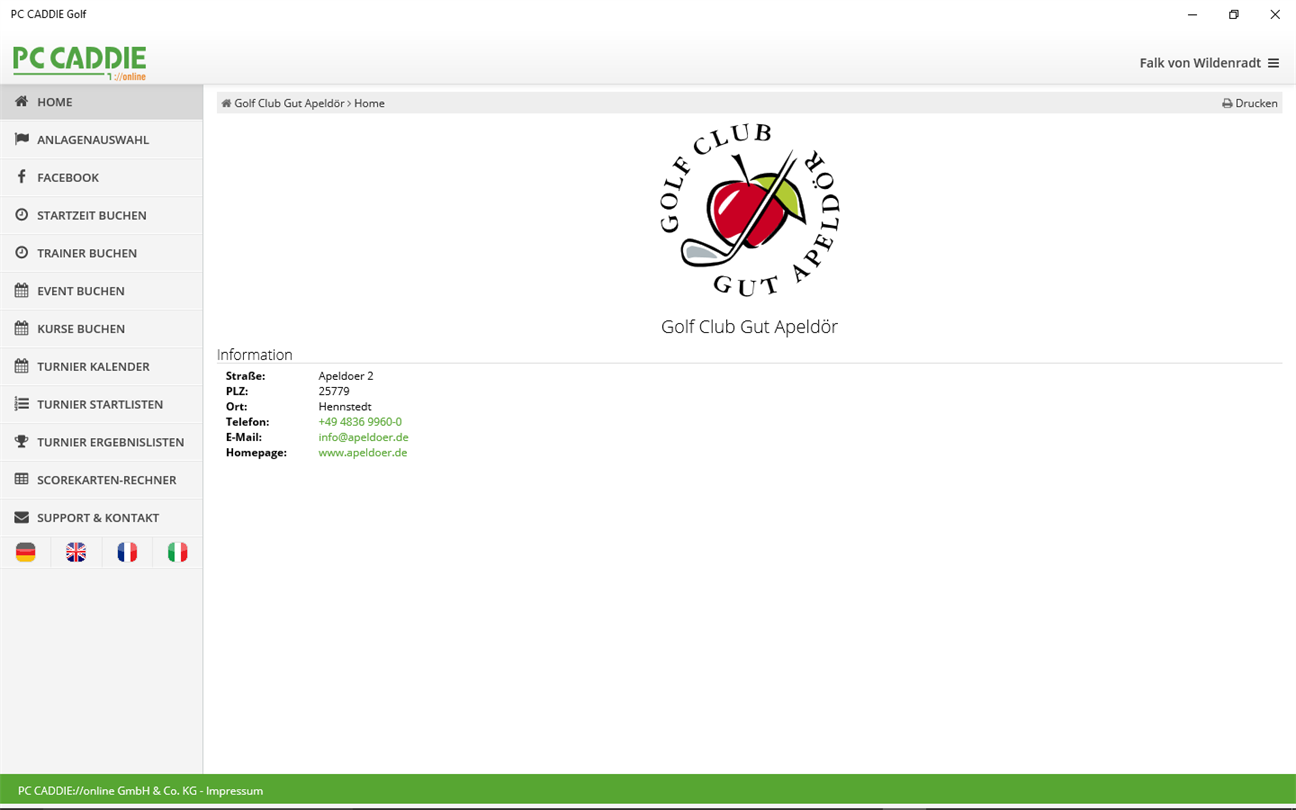Image resolution: width=1296 pixels, height=810 pixels.
Task: Click the list icon beside Turnier Startlisten
Action: click(21, 404)
